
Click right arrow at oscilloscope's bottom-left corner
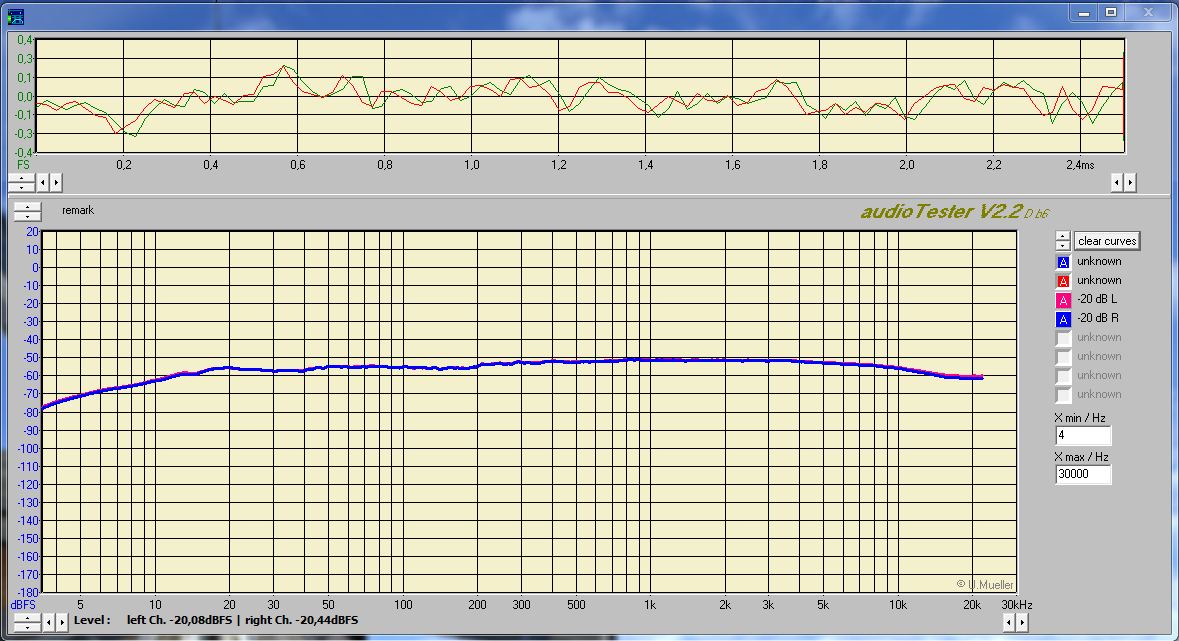click(56, 182)
